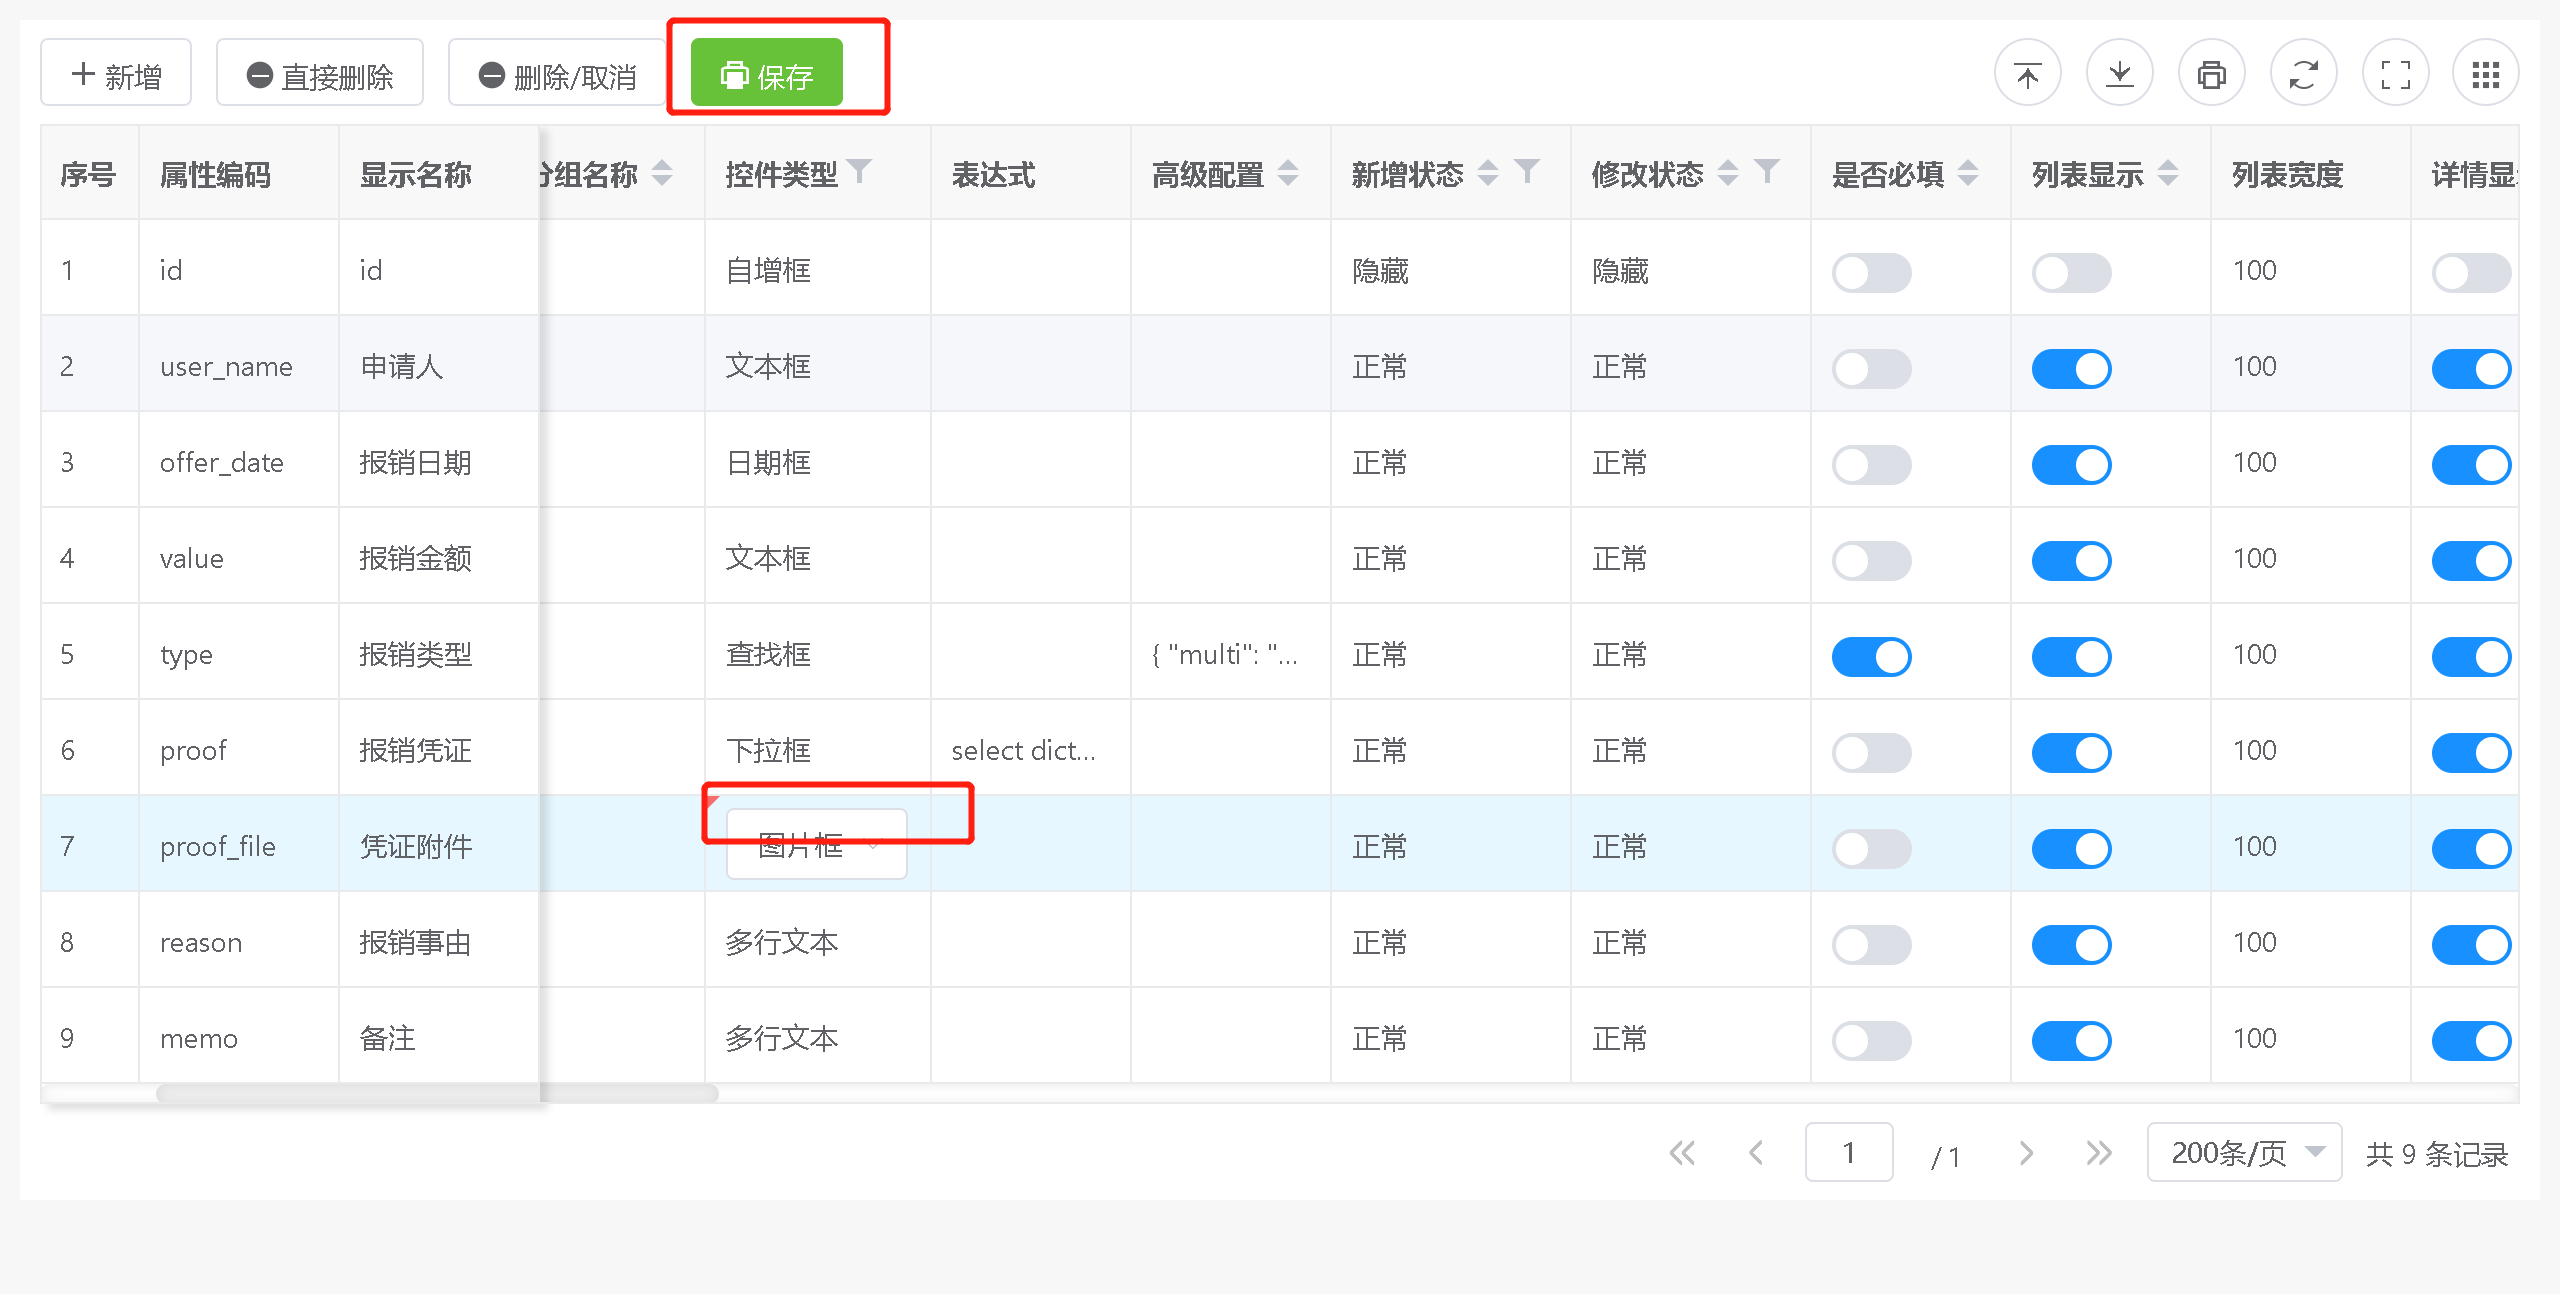Enable 是否必填 switch for memo row
Screen dimensions: 2560x1294
1871,1040
